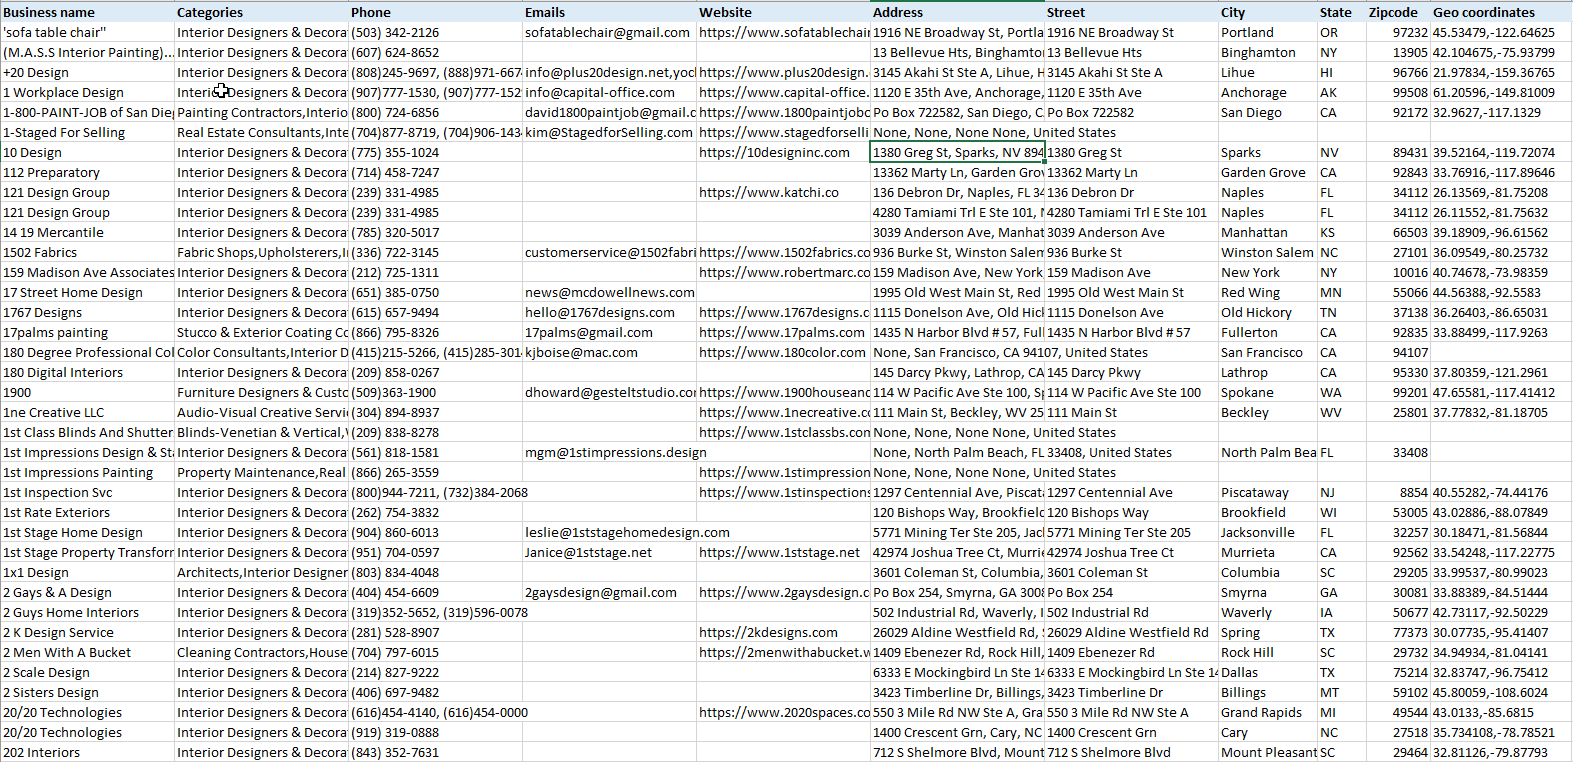The image size is (1573, 762).
Task: Click the "2 Sisters Design" business name cell
Action: [51, 692]
